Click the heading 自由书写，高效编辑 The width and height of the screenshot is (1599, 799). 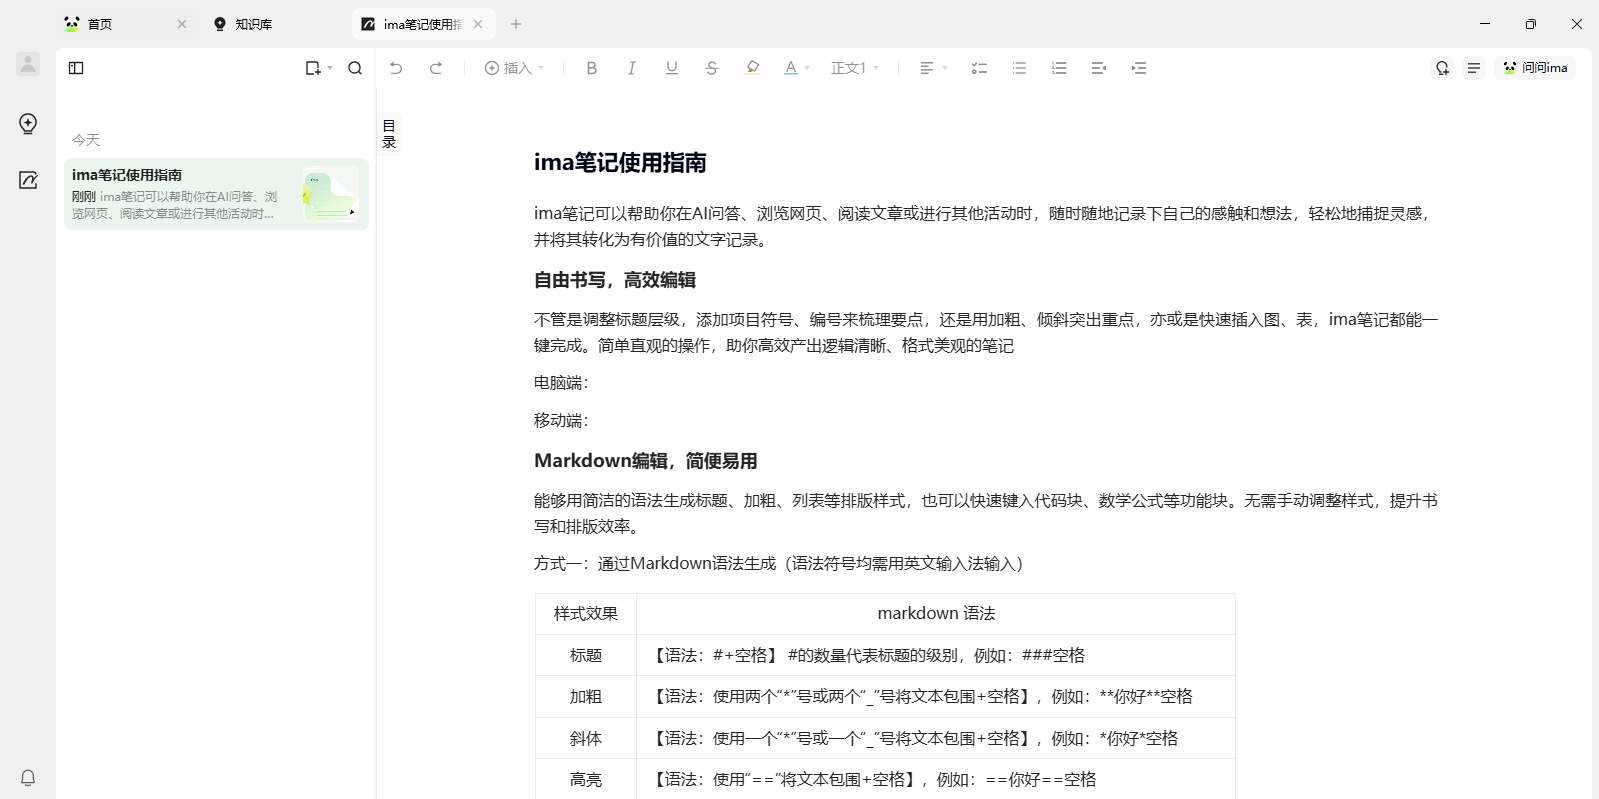click(615, 280)
